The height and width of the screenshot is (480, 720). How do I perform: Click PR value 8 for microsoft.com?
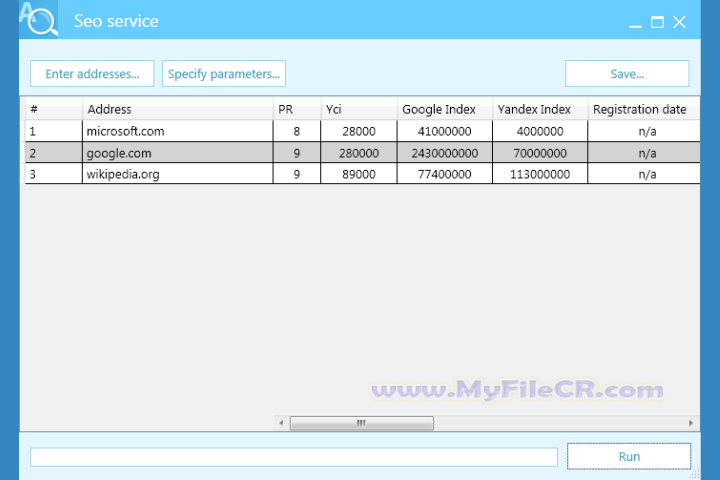(297, 131)
